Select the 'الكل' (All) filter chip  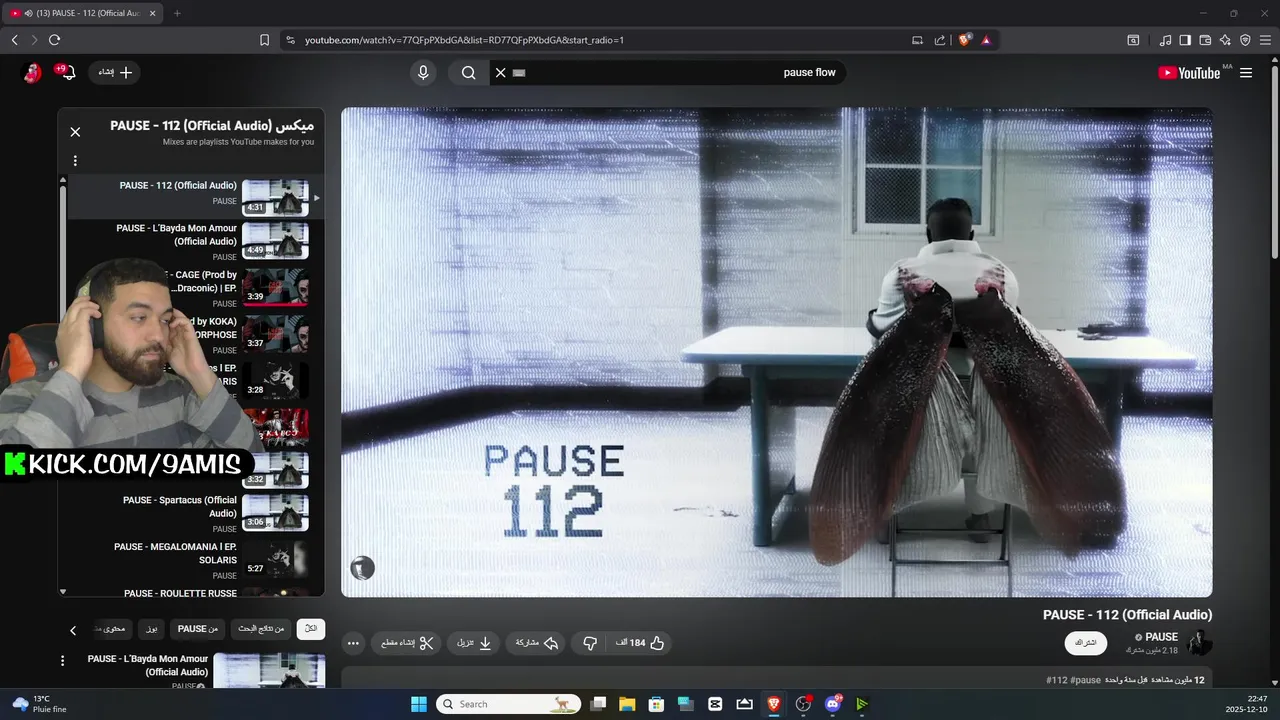coord(311,629)
